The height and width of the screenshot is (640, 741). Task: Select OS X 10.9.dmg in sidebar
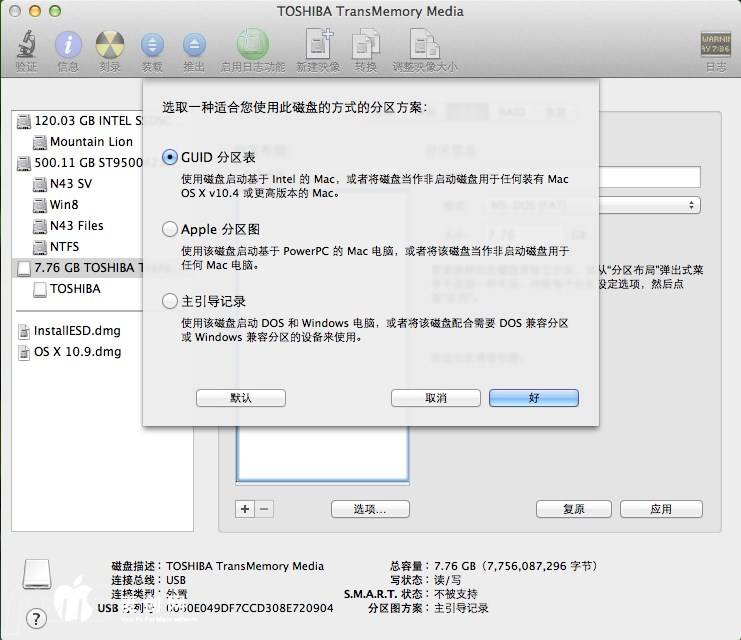pyautogui.click(x=76, y=352)
